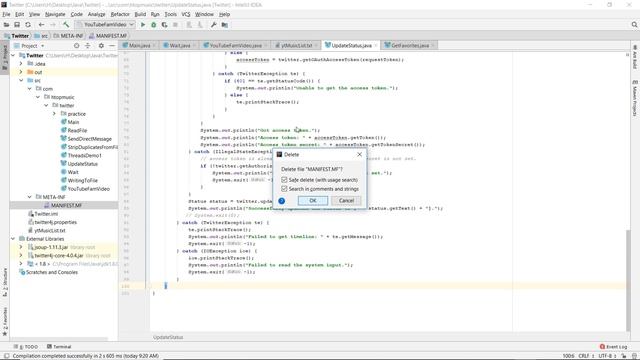Hide Project panel with the minus icon

pyautogui.click(x=112, y=46)
